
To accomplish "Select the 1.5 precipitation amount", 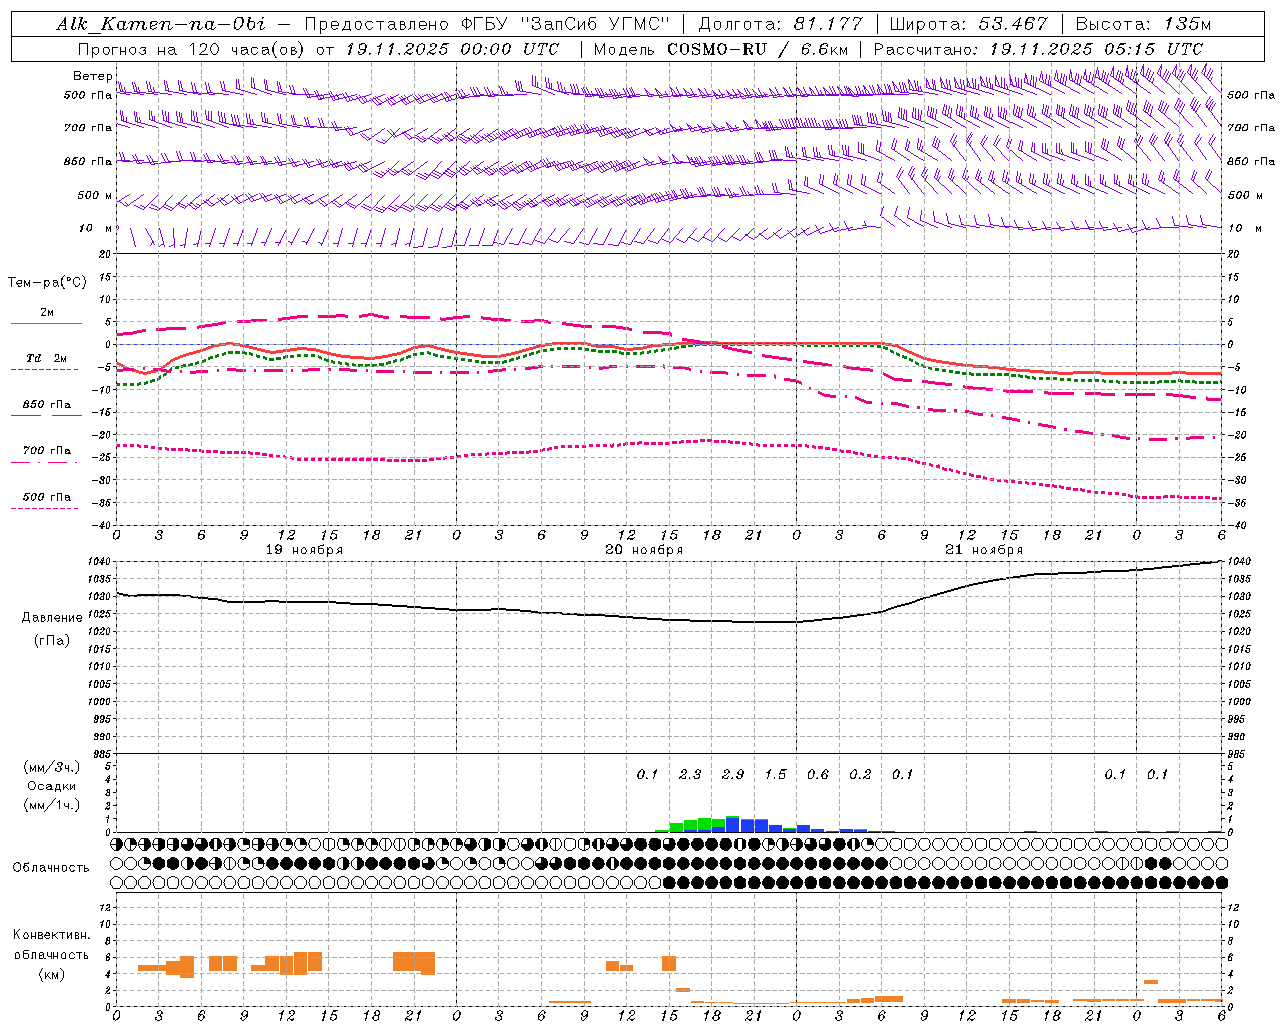I will tap(775, 774).
